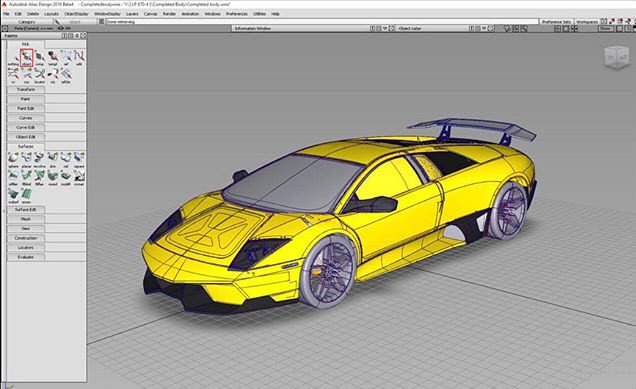This screenshot has width=636, height=389.
Task: Choose the planar surface tool
Action: coord(26,160)
